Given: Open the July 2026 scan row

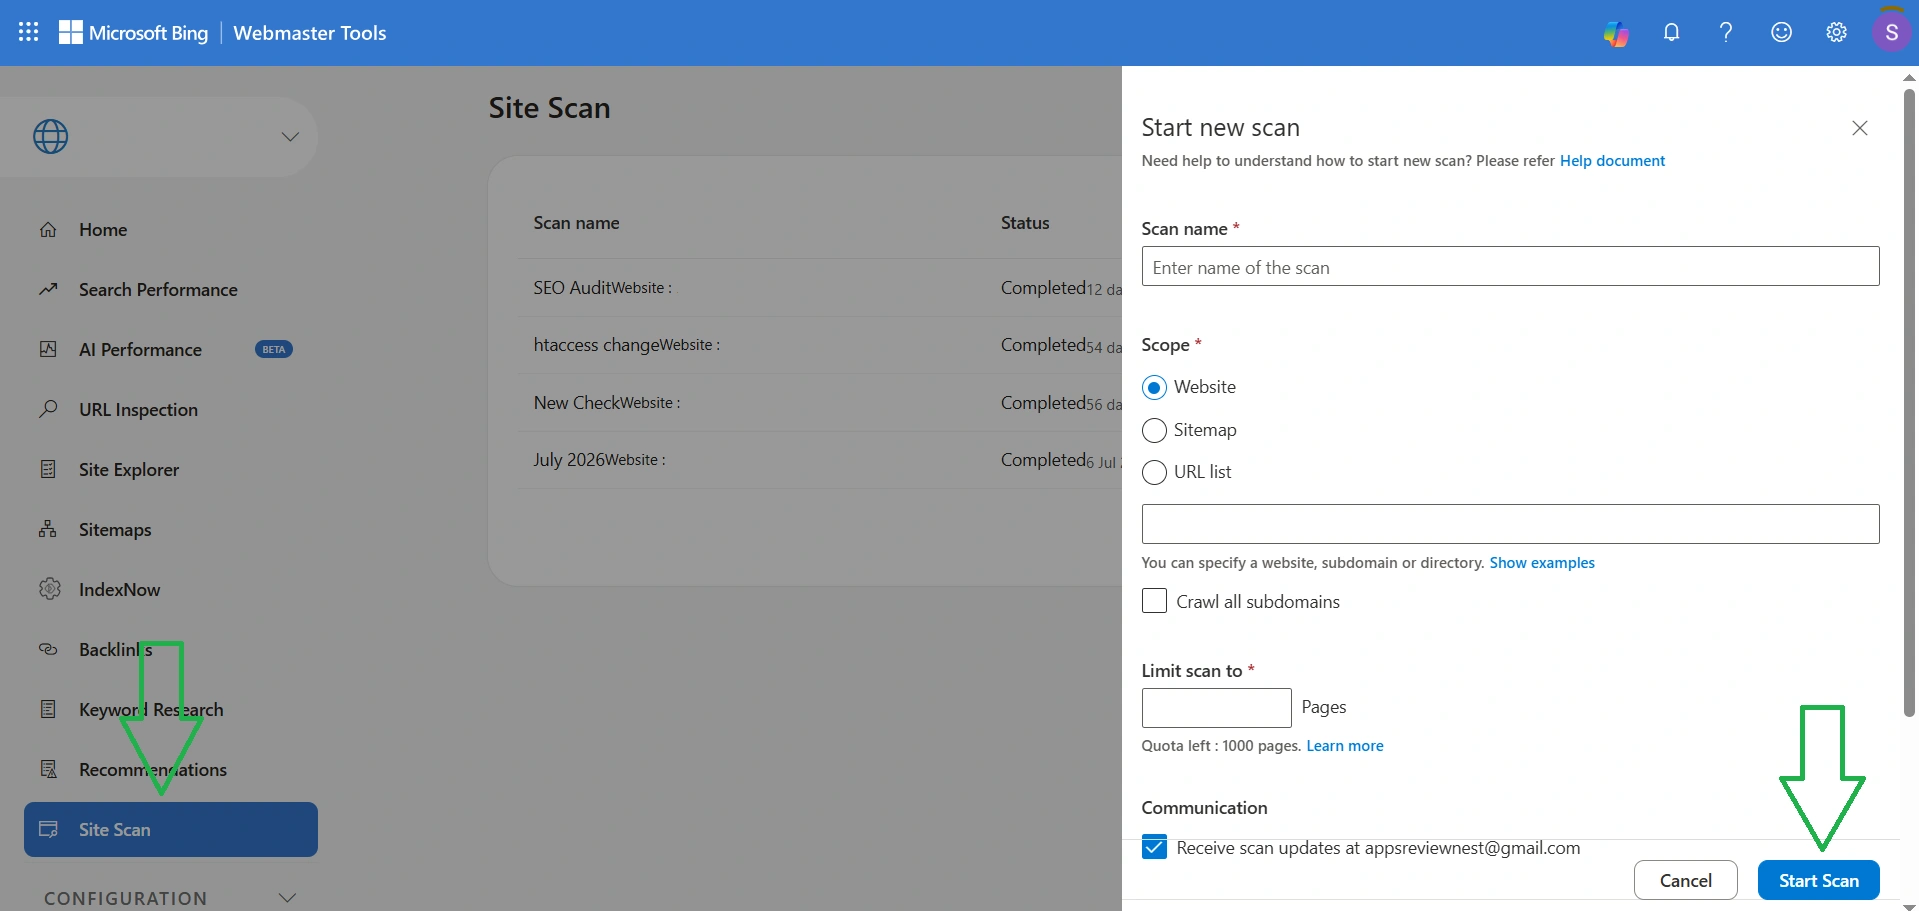Looking at the screenshot, I should point(820,460).
